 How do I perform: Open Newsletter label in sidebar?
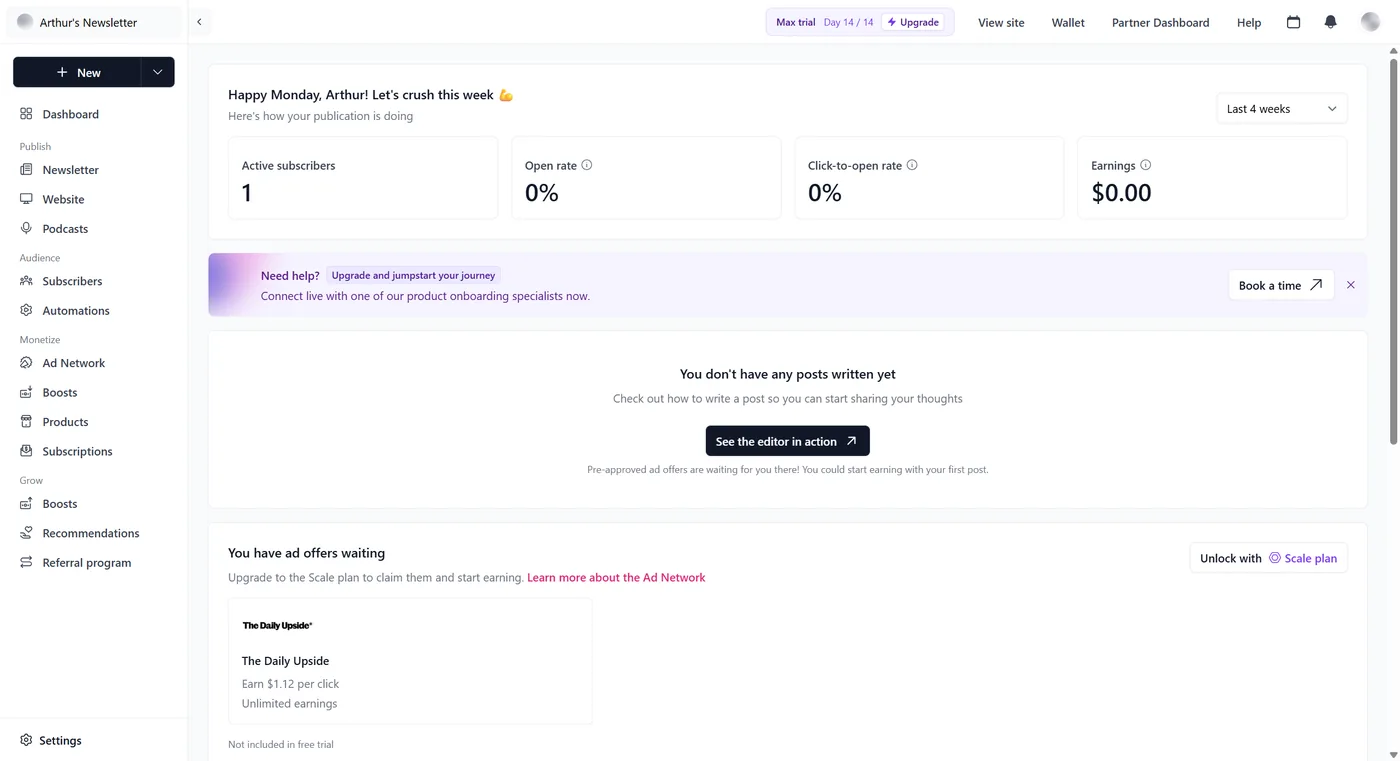(x=70, y=170)
